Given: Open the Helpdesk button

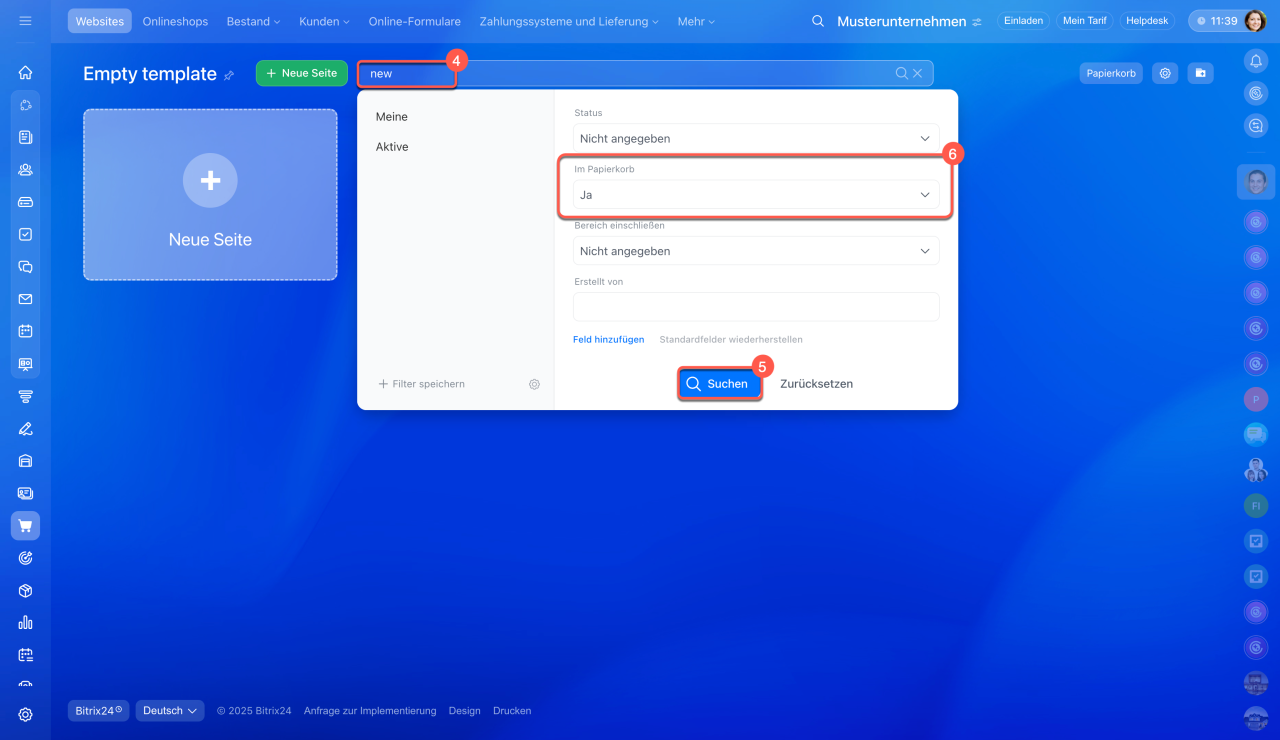Looking at the screenshot, I should 1147,21.
